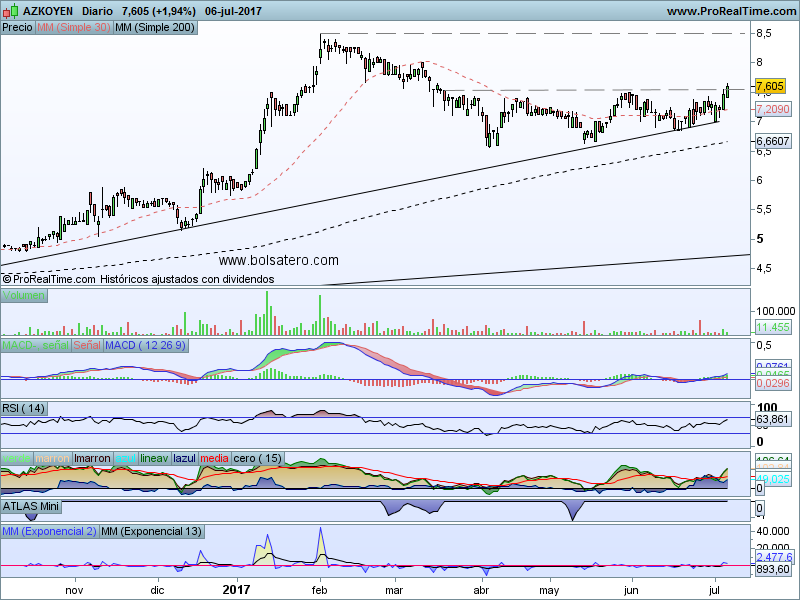Click the red media series label

pos(215,458)
